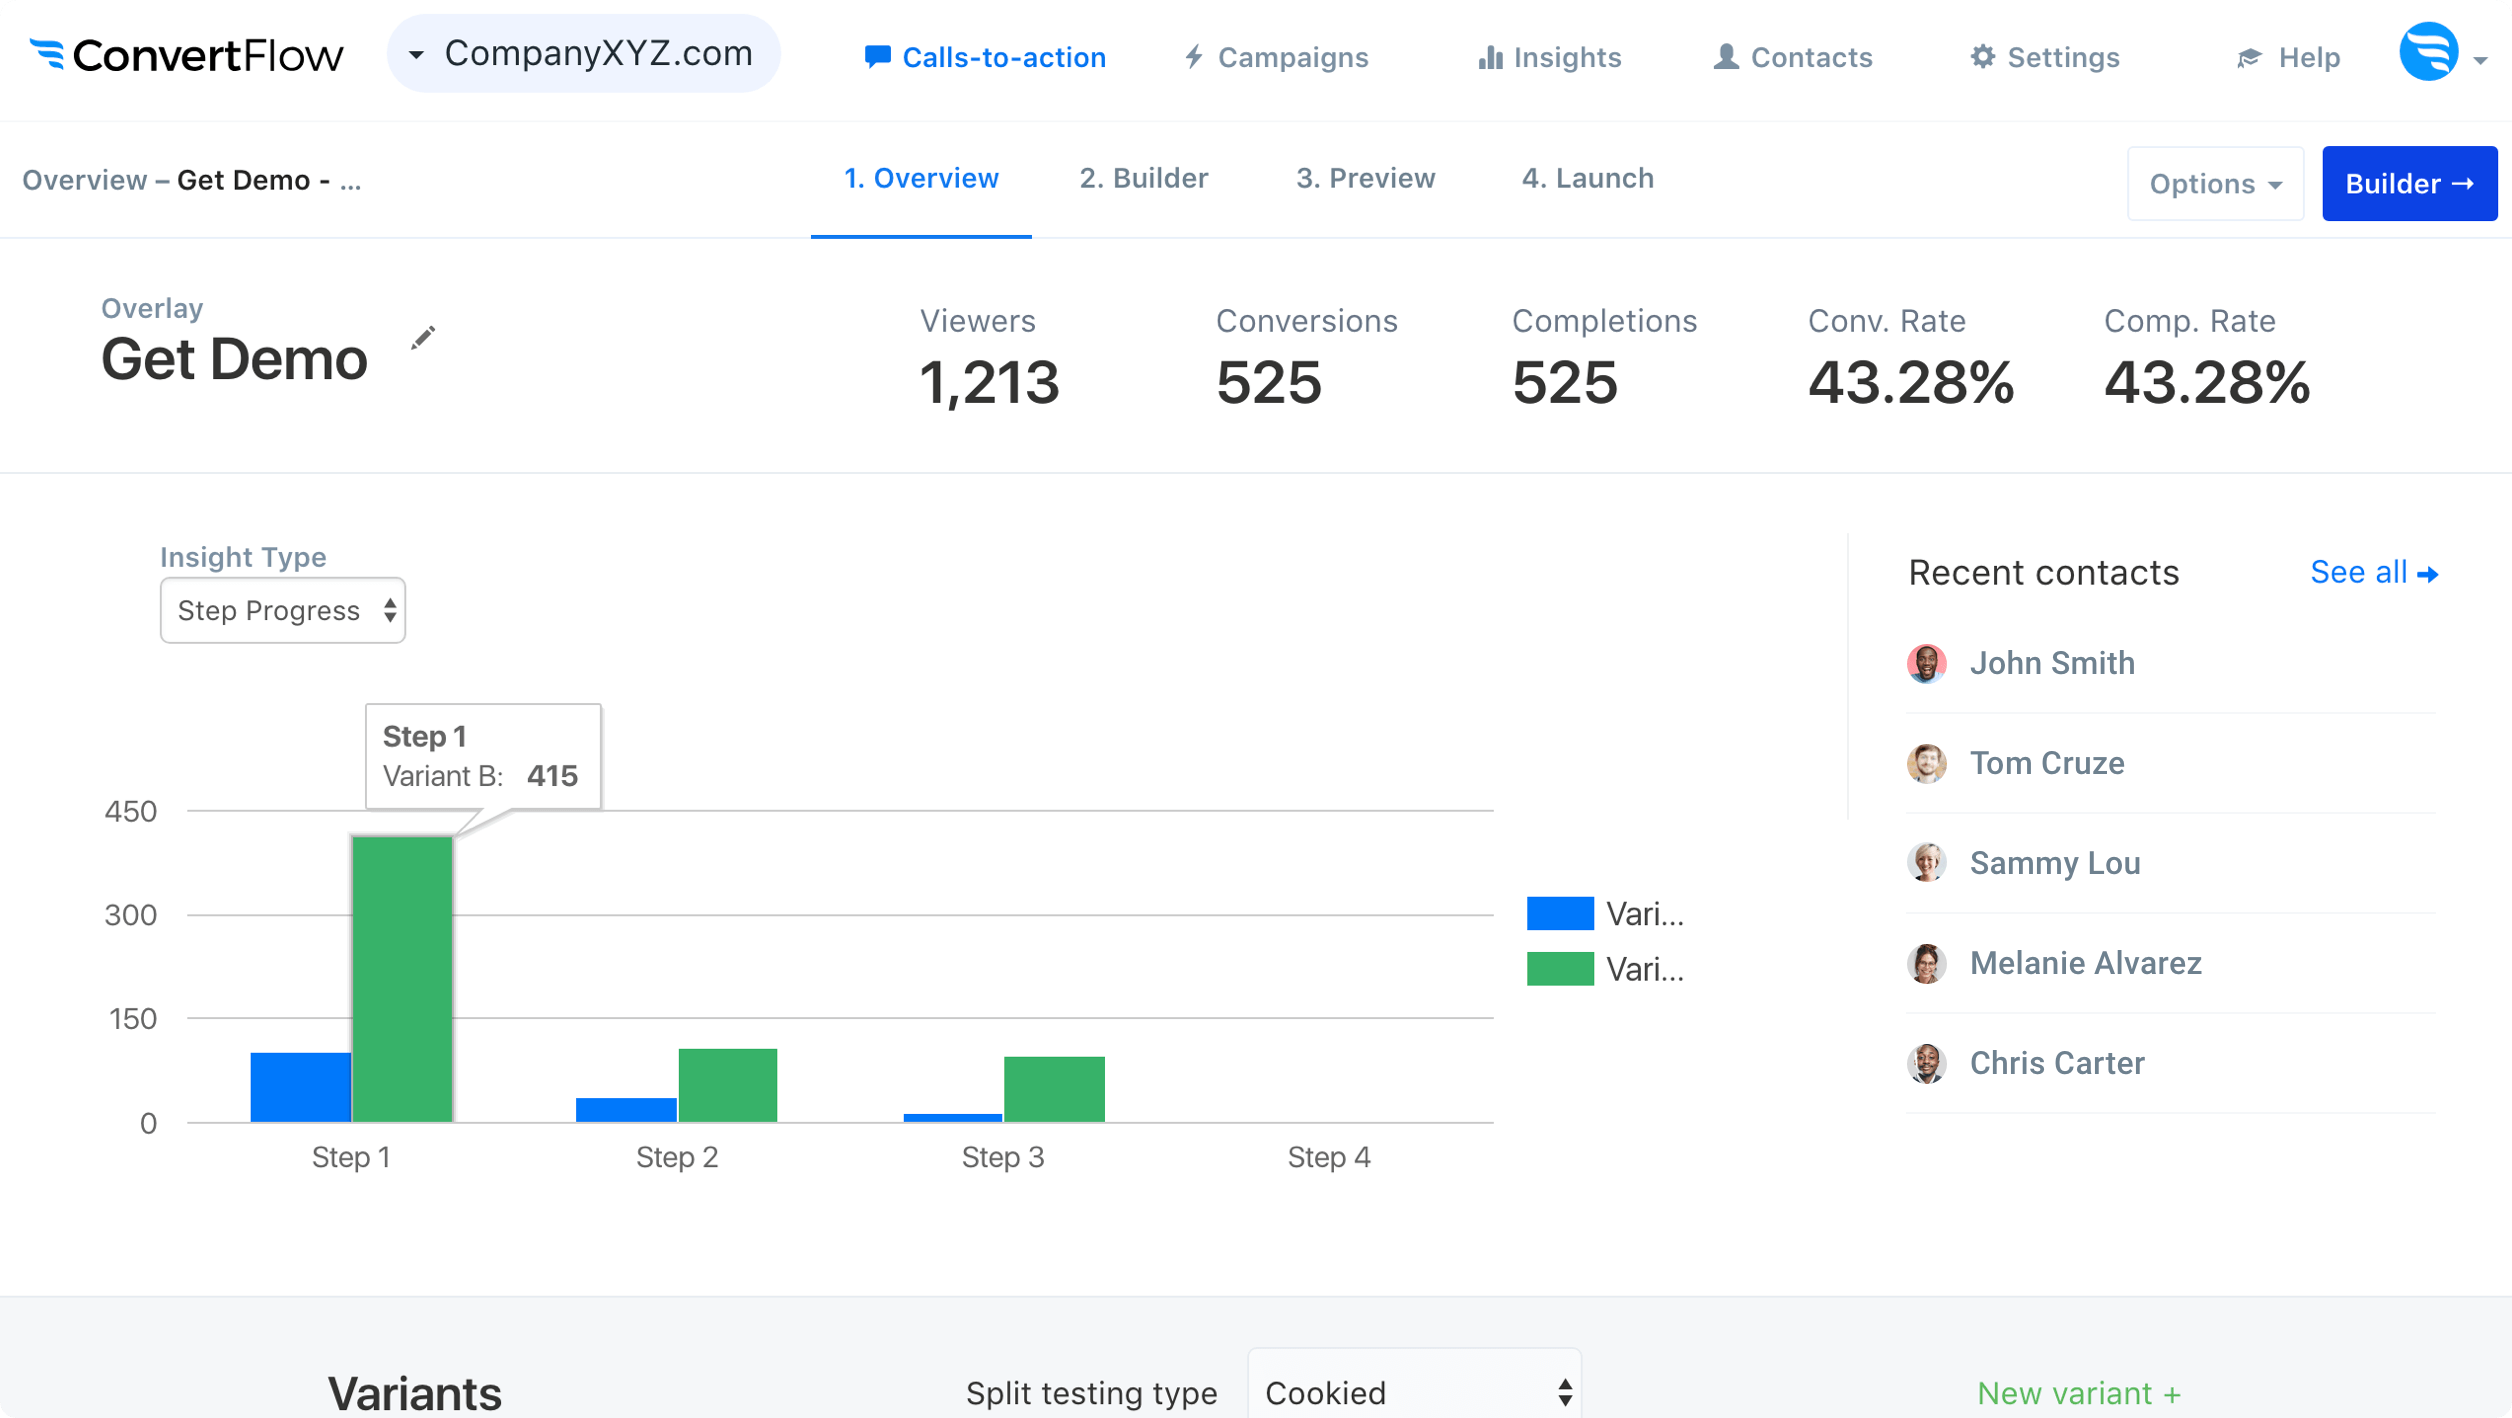Click the pencil icon beside Get Demo
This screenshot has height=1418, width=2512.
423,338
